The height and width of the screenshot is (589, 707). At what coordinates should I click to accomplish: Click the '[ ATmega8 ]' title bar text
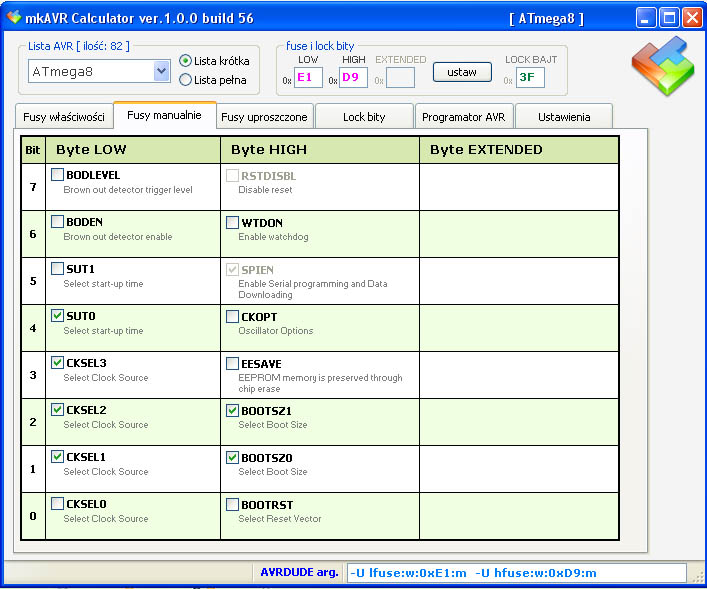coord(546,18)
